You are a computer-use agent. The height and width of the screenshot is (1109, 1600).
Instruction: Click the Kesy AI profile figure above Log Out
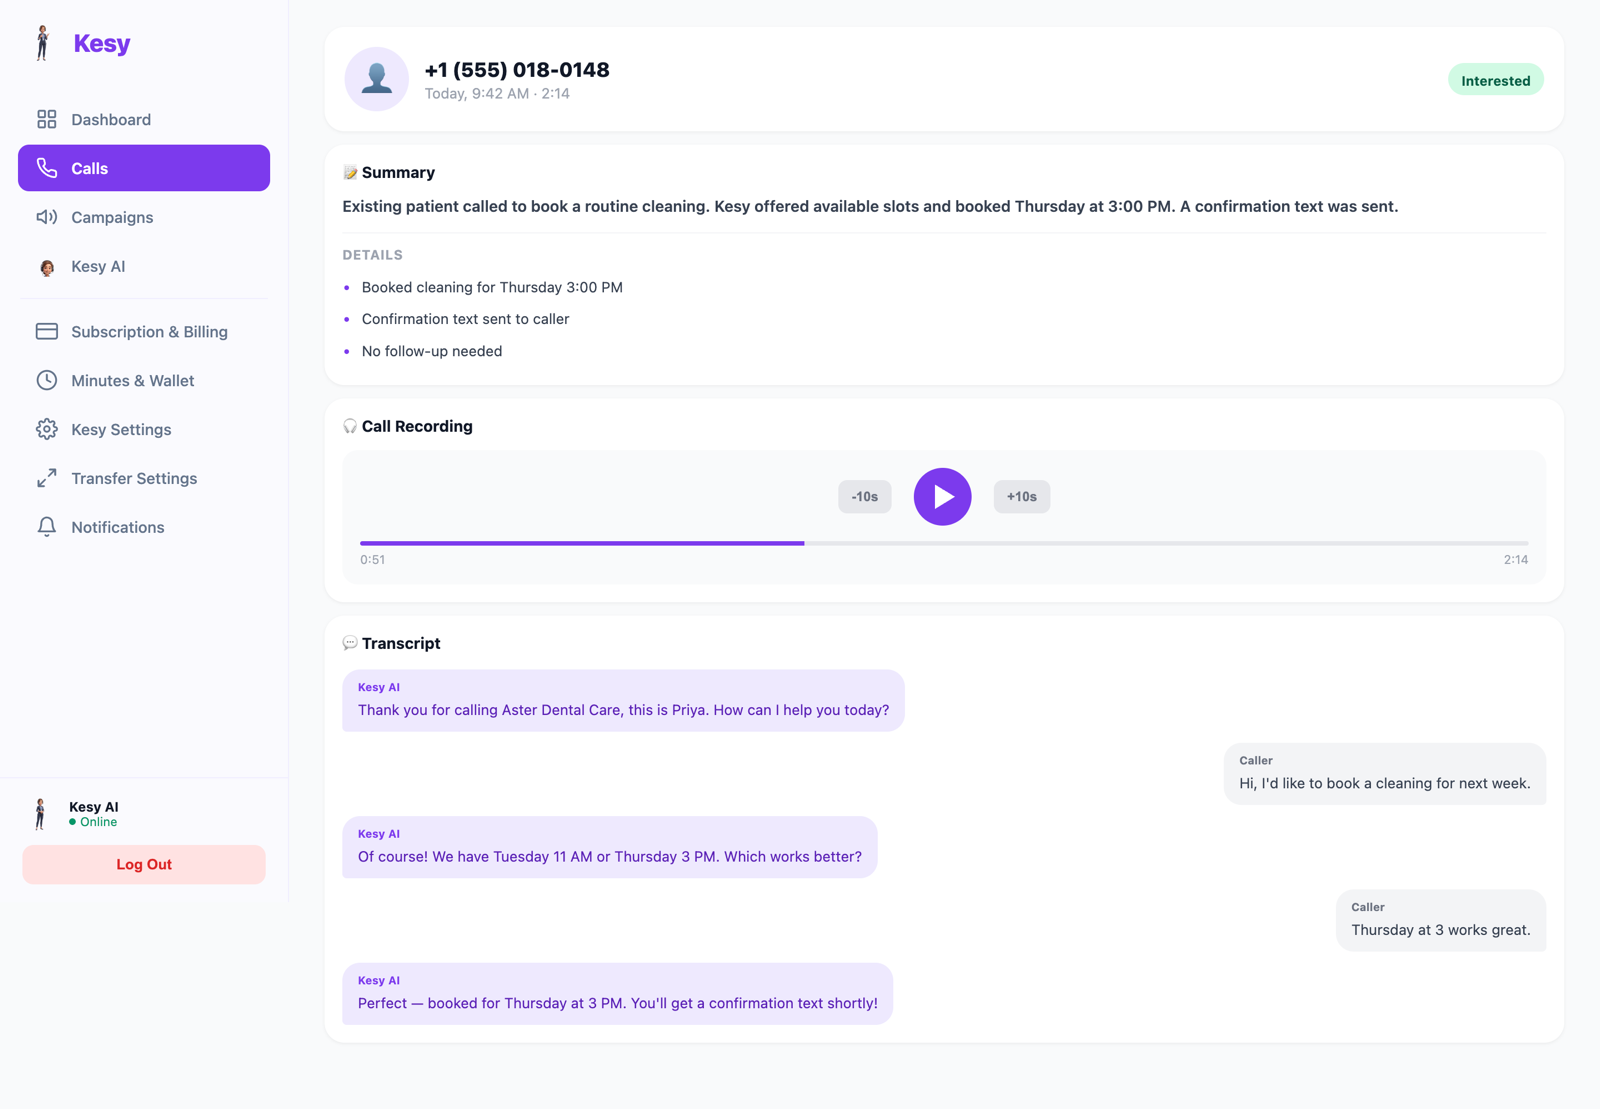[x=40, y=814]
